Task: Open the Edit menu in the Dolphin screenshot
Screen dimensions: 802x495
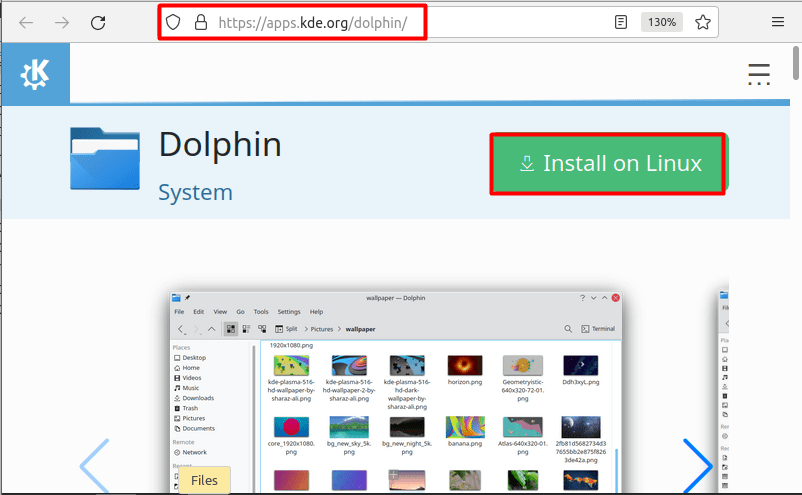Action: pyautogui.click(x=198, y=311)
